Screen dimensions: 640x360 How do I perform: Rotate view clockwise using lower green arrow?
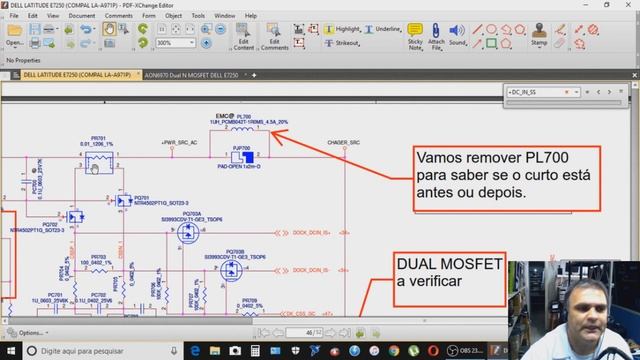(143, 42)
